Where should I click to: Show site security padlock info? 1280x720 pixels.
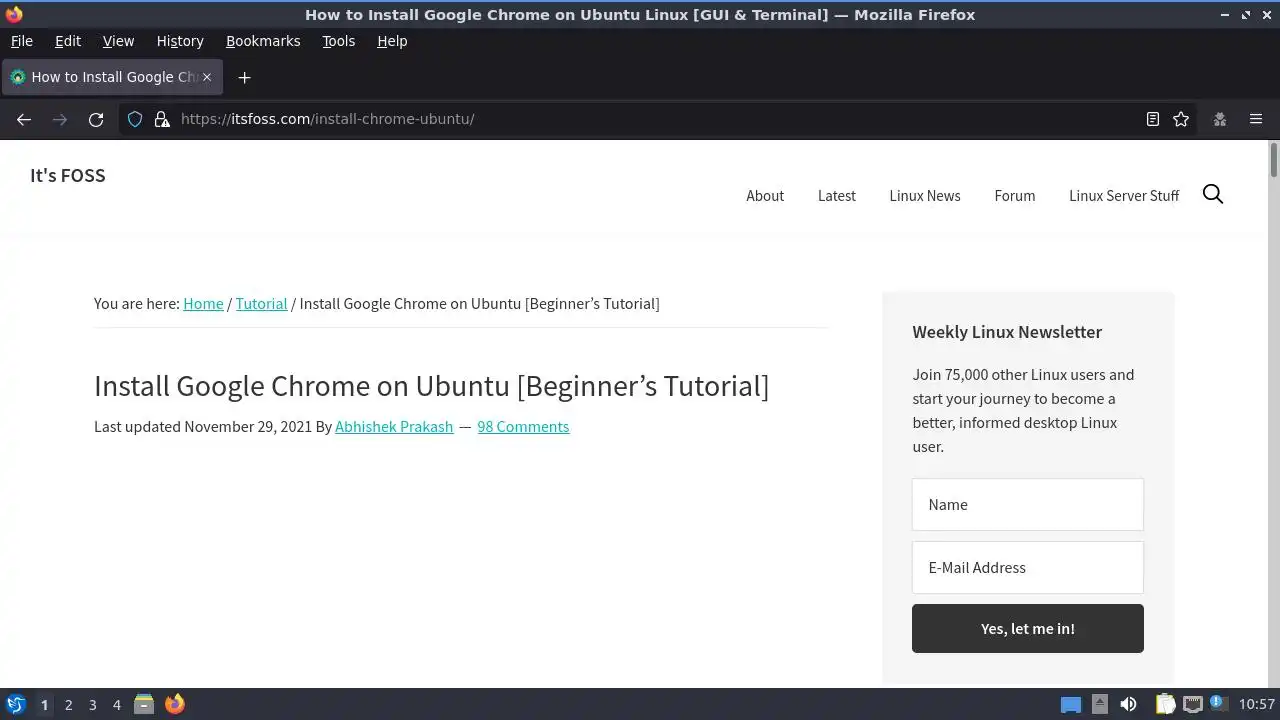(x=161, y=119)
